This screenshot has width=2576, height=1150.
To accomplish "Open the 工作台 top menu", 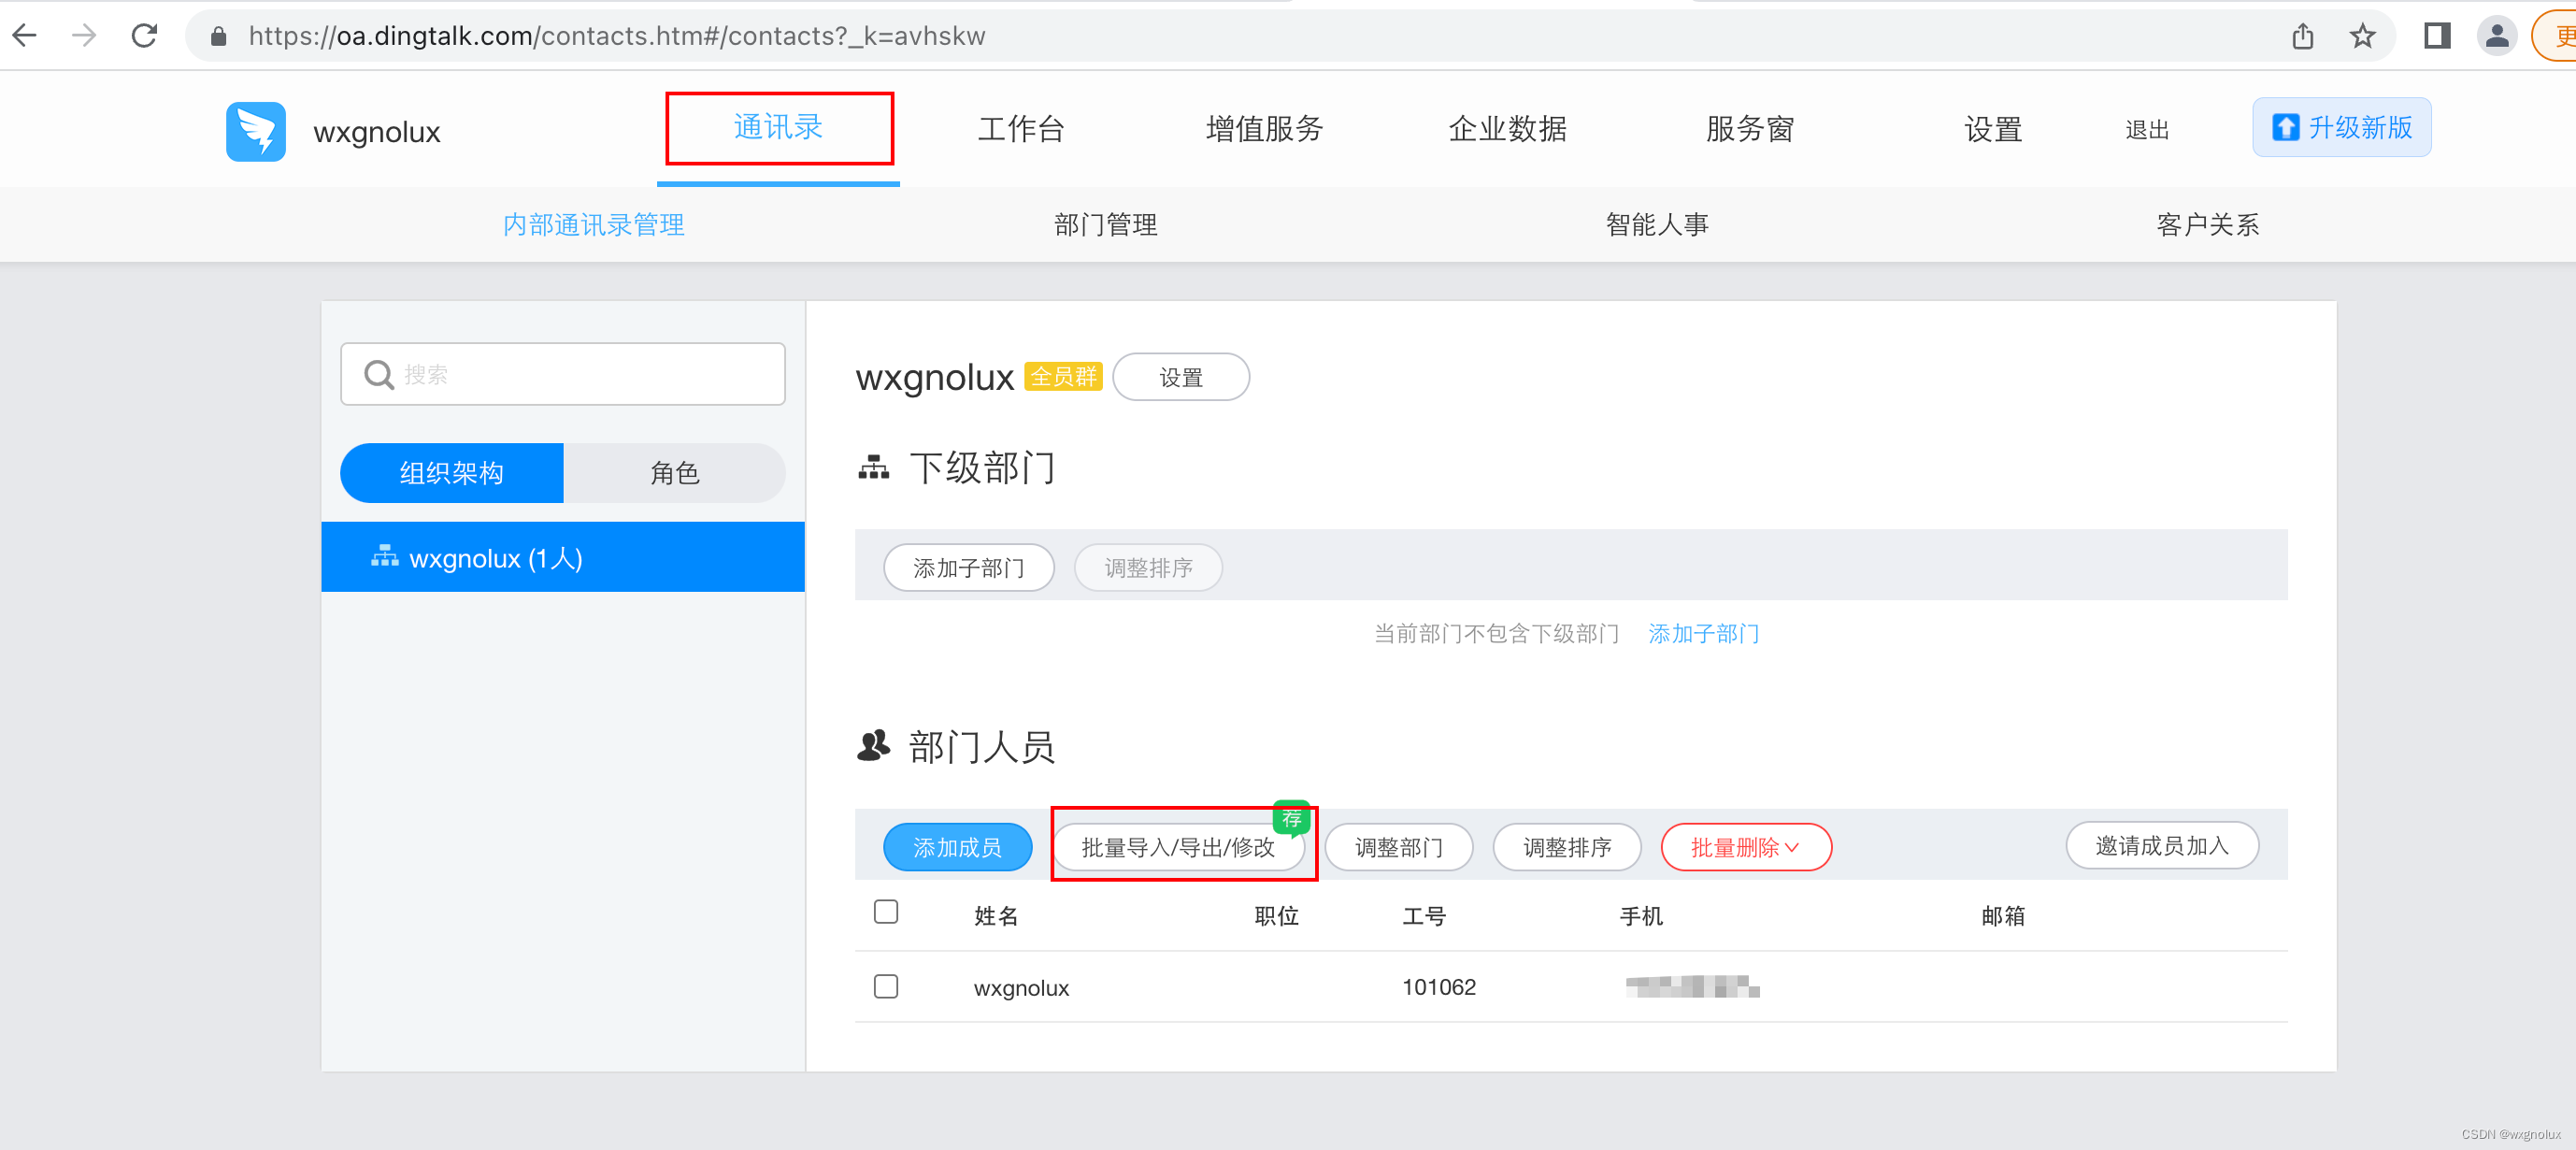I will point(1020,129).
